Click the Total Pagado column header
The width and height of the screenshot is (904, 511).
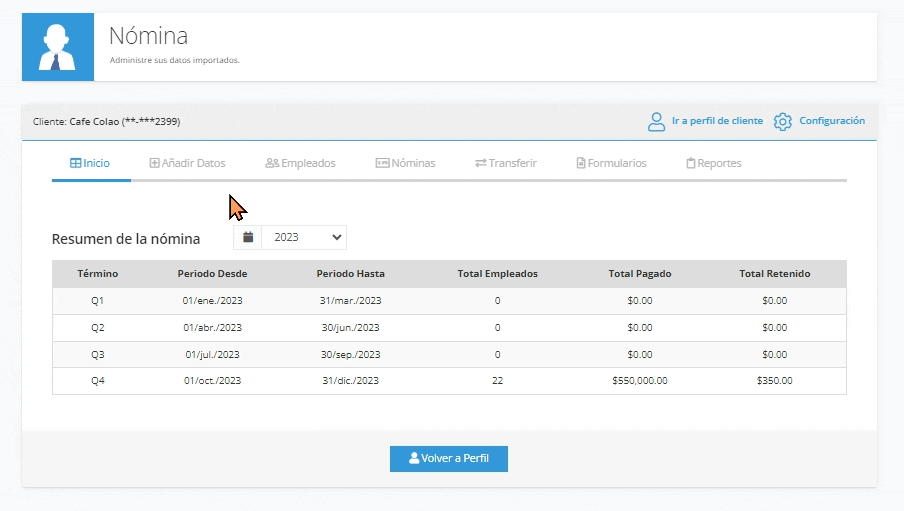point(640,273)
